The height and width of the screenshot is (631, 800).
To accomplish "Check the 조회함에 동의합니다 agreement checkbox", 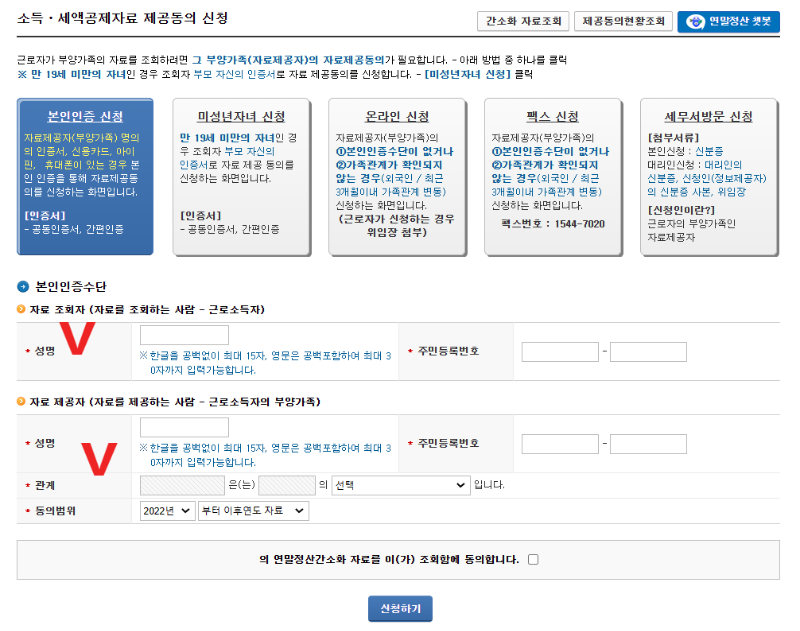I will [x=533, y=560].
